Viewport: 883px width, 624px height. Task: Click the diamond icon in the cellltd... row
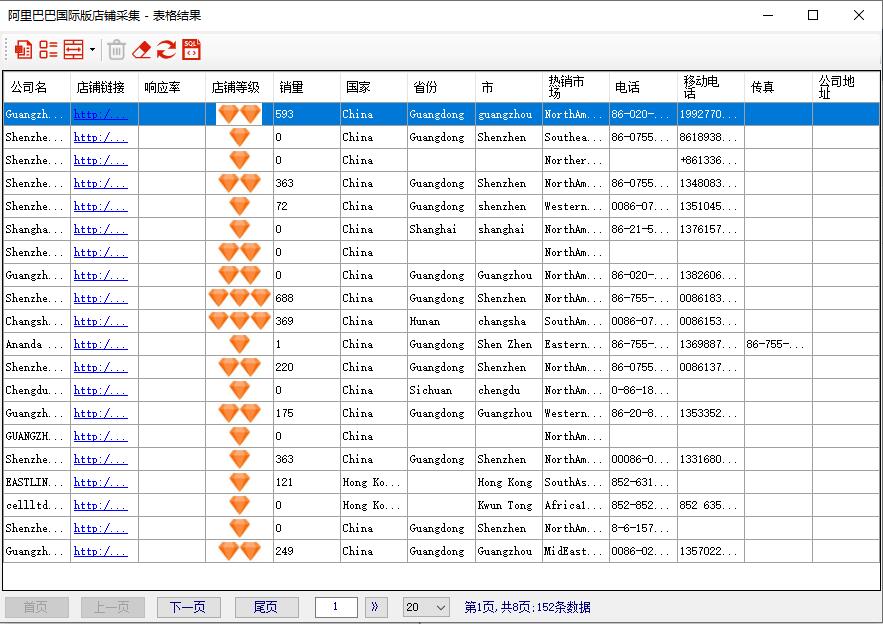coord(239,505)
